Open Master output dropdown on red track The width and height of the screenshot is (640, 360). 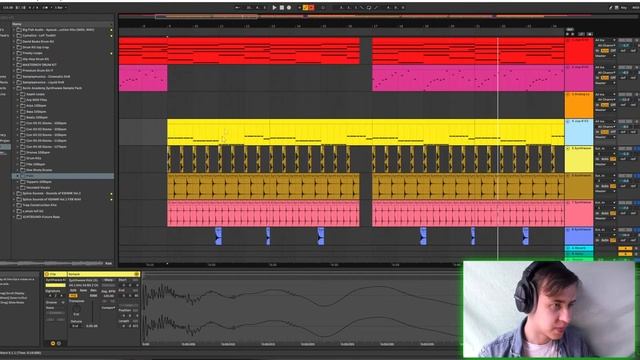click(x=605, y=56)
